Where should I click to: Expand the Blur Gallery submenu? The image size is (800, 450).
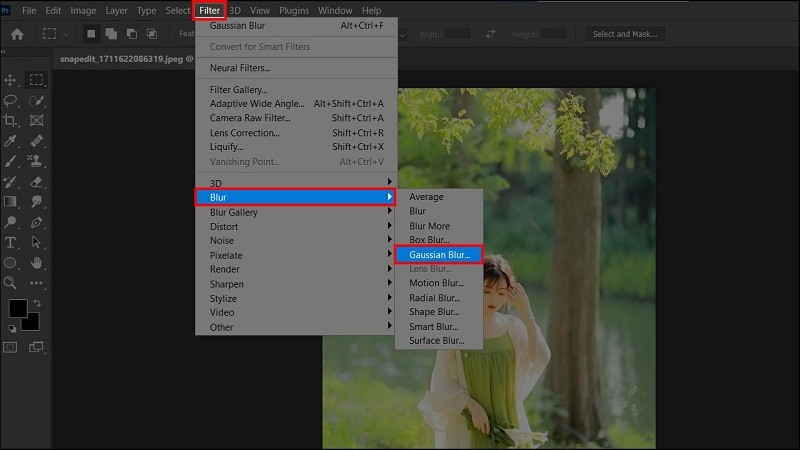pos(296,212)
